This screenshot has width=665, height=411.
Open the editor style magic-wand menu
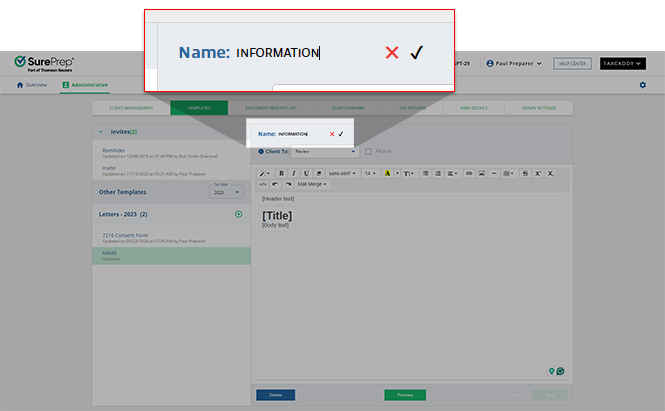click(265, 173)
